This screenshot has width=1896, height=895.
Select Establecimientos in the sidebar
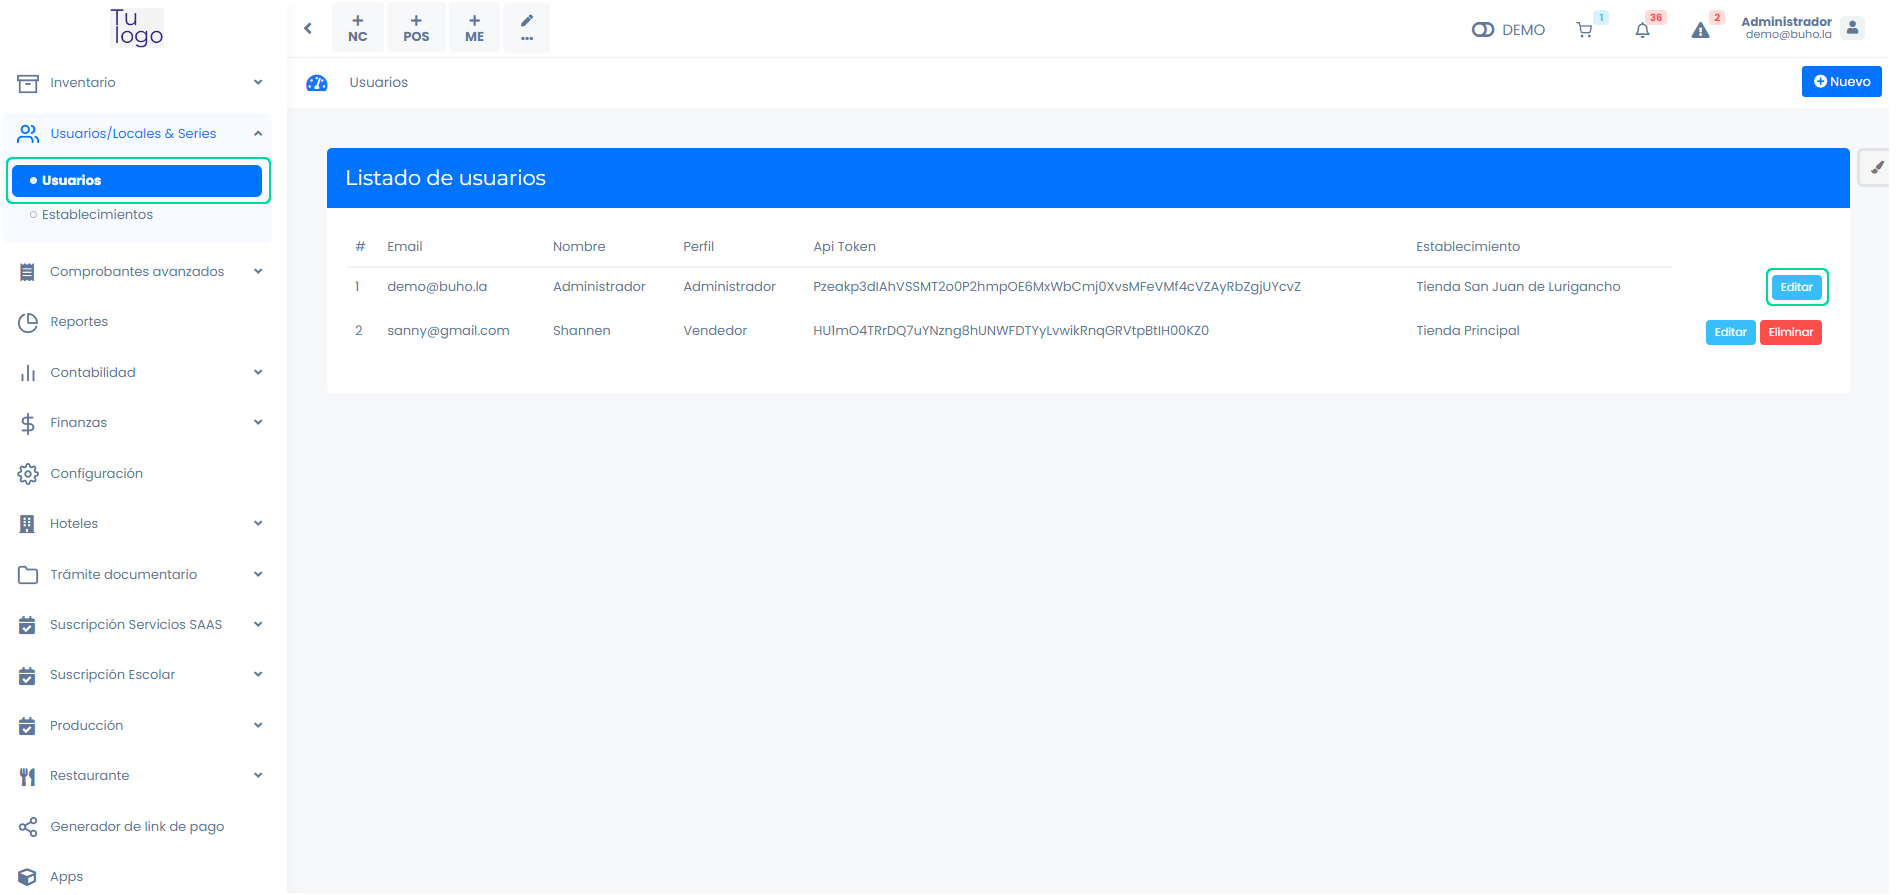[x=97, y=215]
